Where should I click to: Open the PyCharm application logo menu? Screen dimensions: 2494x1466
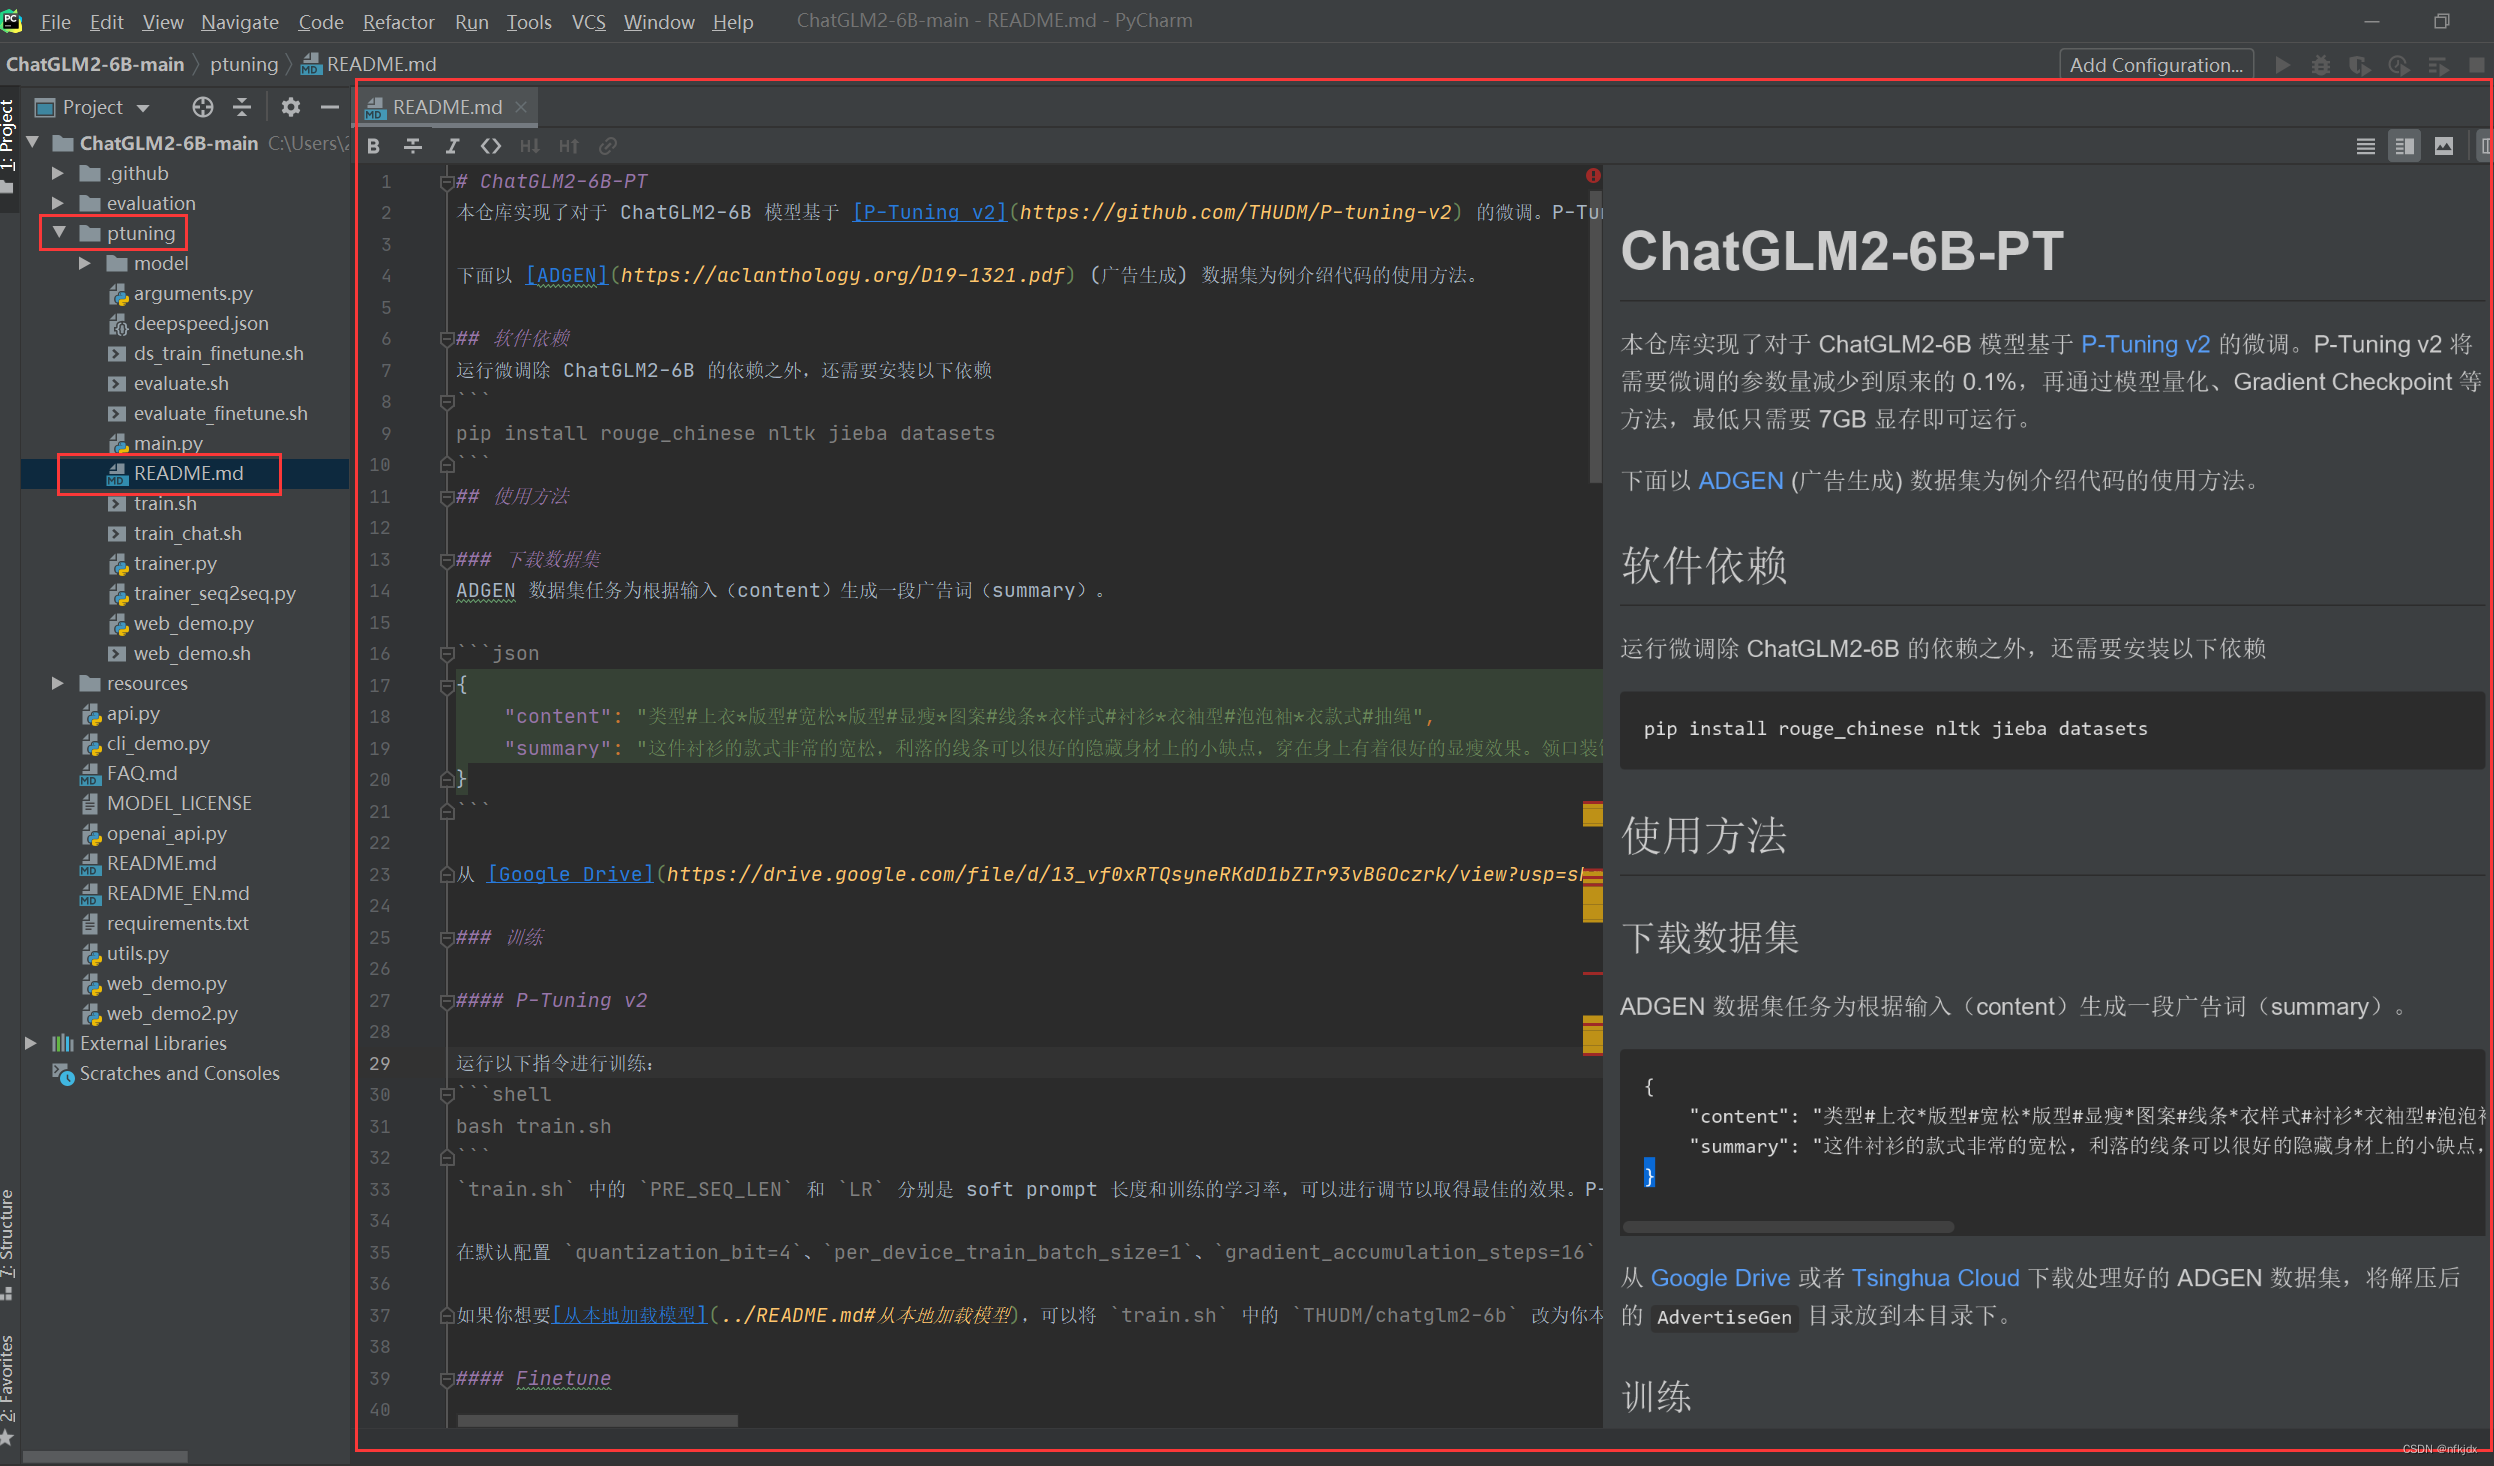click(12, 20)
